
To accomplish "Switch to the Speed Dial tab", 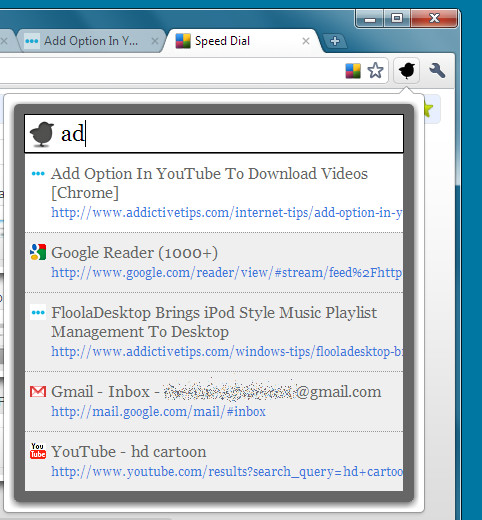I will click(243, 41).
